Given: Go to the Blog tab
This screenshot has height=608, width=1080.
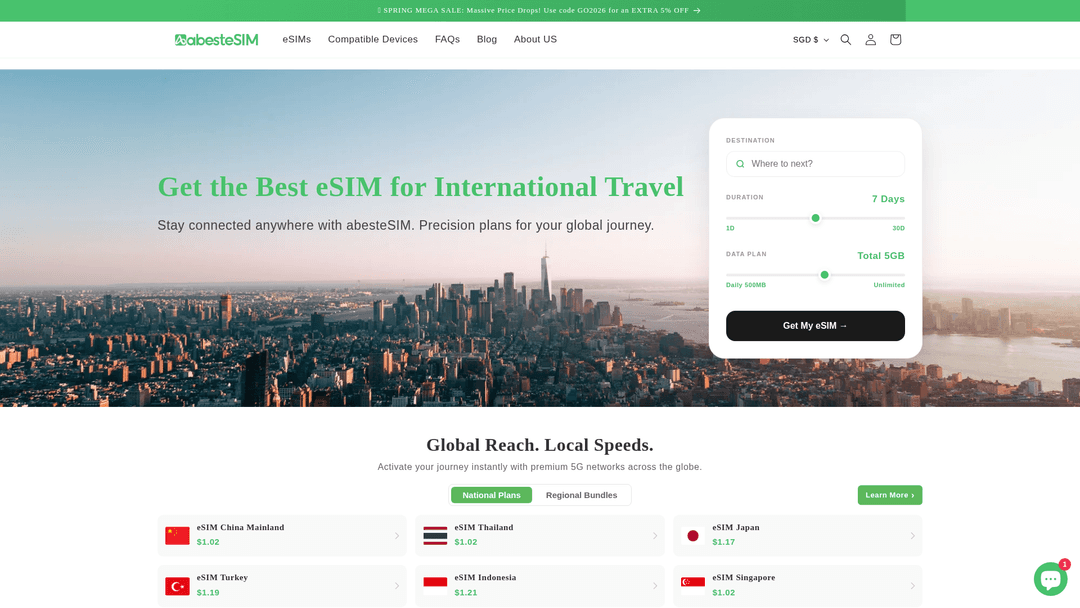Looking at the screenshot, I should coord(487,39).
